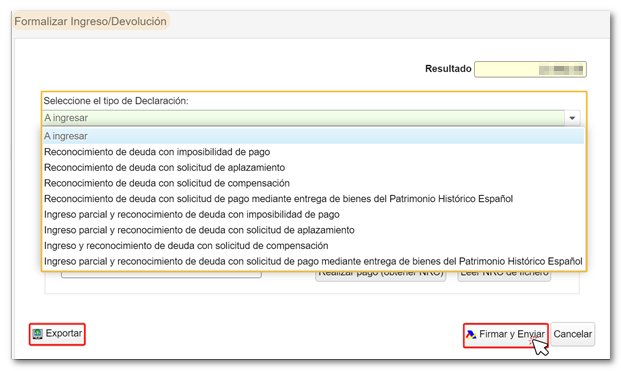
Task: Select 'Ingreso y reconocimiento de deuda' con compensación
Action: tap(313, 246)
